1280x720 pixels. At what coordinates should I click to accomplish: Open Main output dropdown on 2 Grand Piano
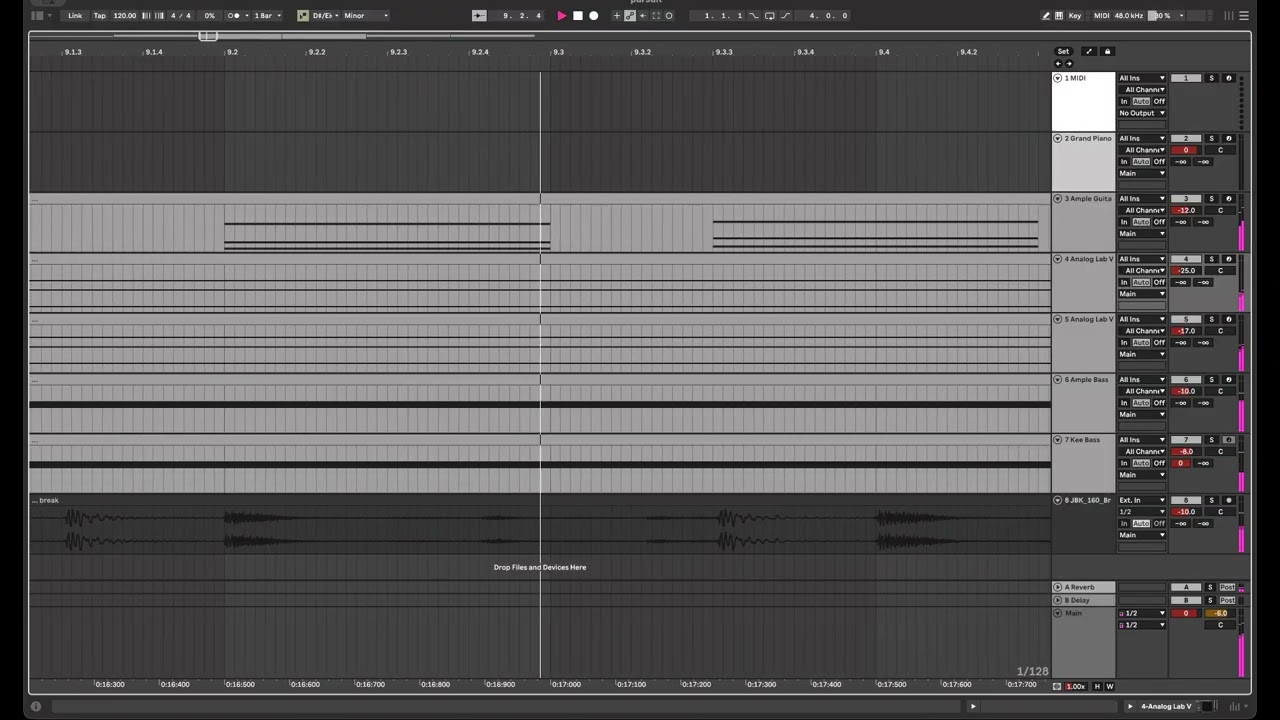1142,174
